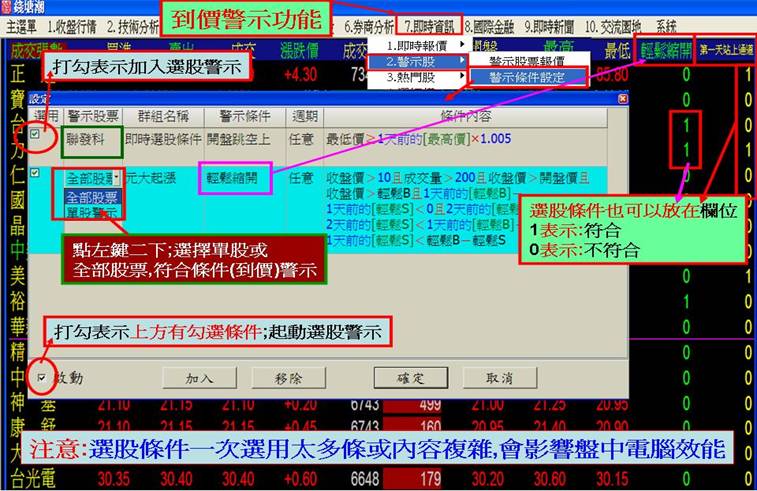Choose 單股警示 option in dropdown list
The image size is (757, 491).
pos(92,211)
